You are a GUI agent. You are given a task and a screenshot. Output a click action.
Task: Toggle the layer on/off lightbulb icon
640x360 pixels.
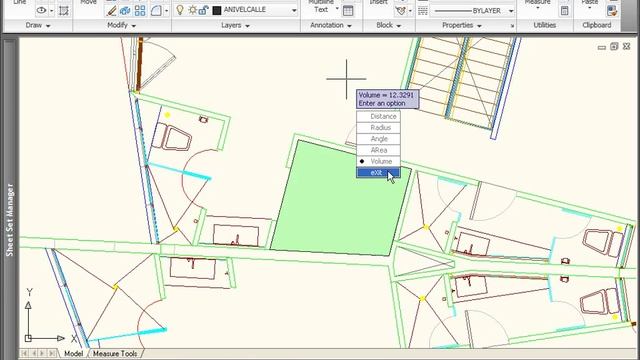coord(180,10)
